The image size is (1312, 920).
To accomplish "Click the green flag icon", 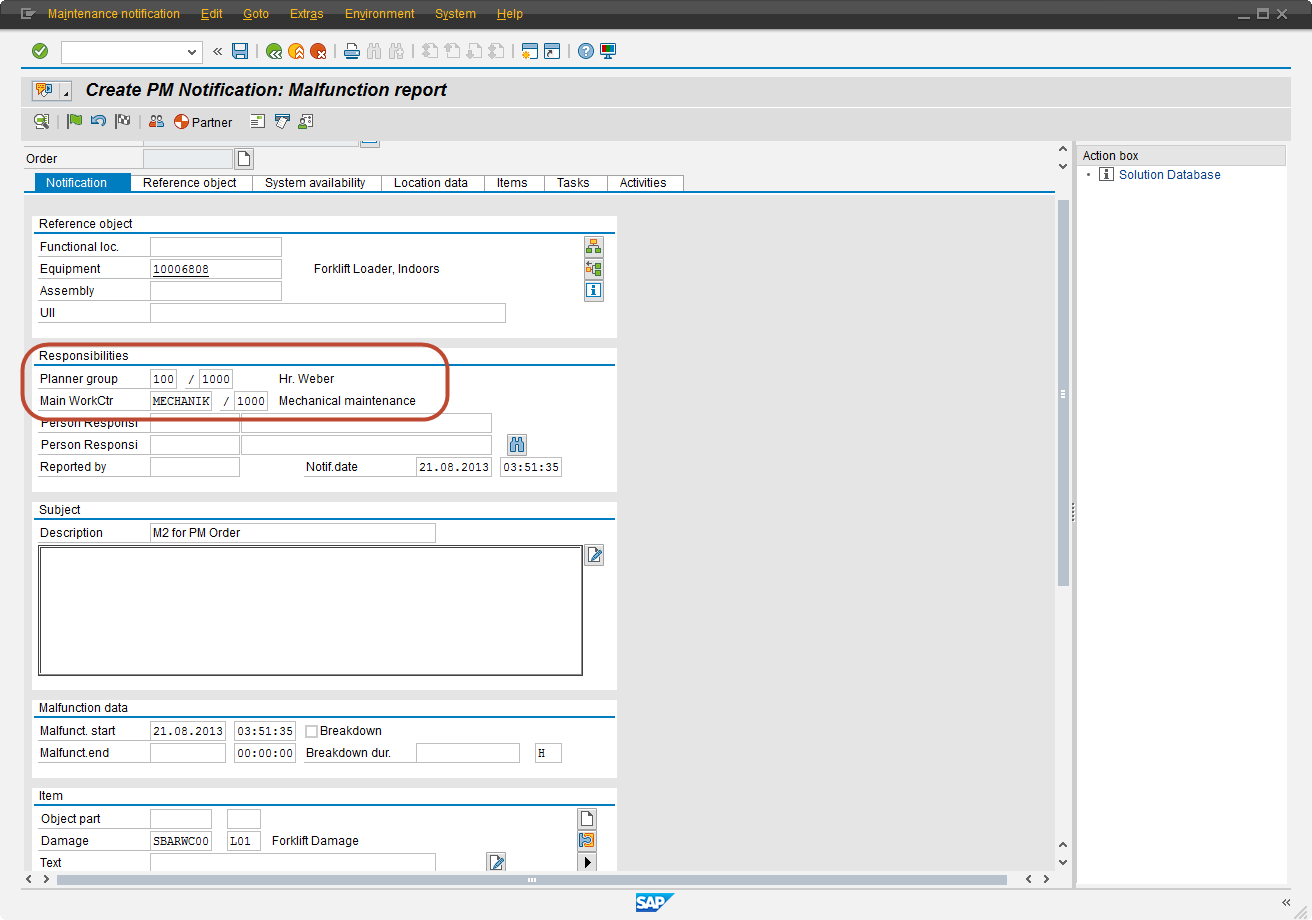I will tap(75, 122).
